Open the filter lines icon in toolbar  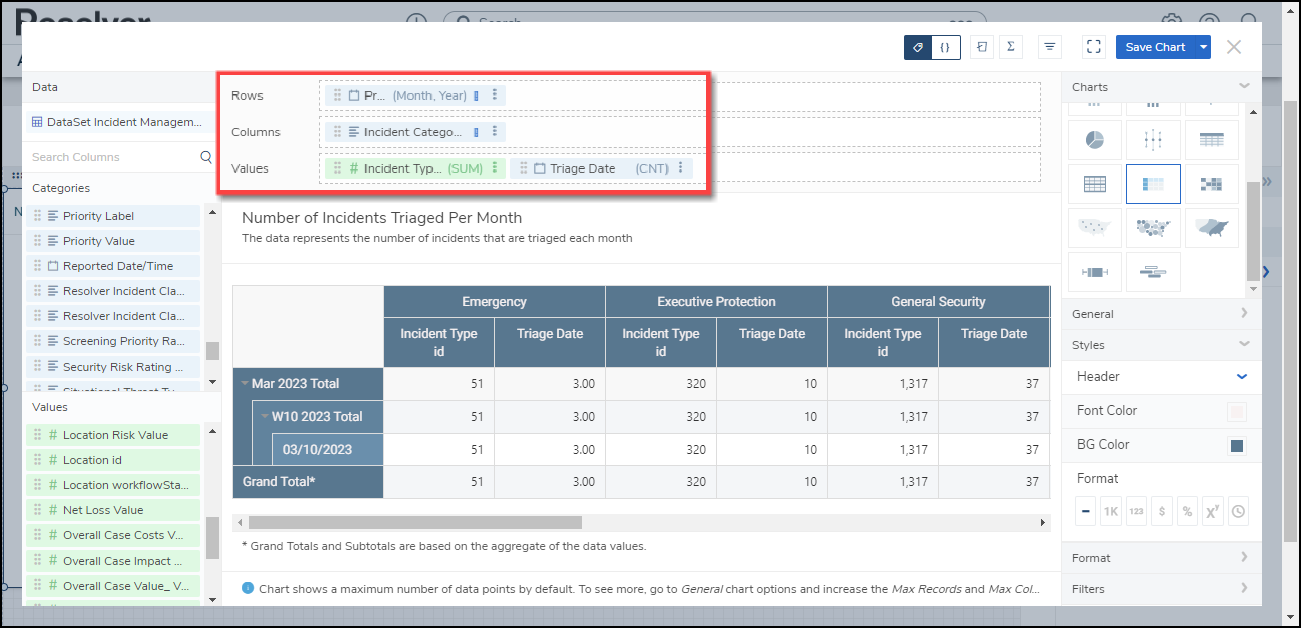tap(1049, 47)
